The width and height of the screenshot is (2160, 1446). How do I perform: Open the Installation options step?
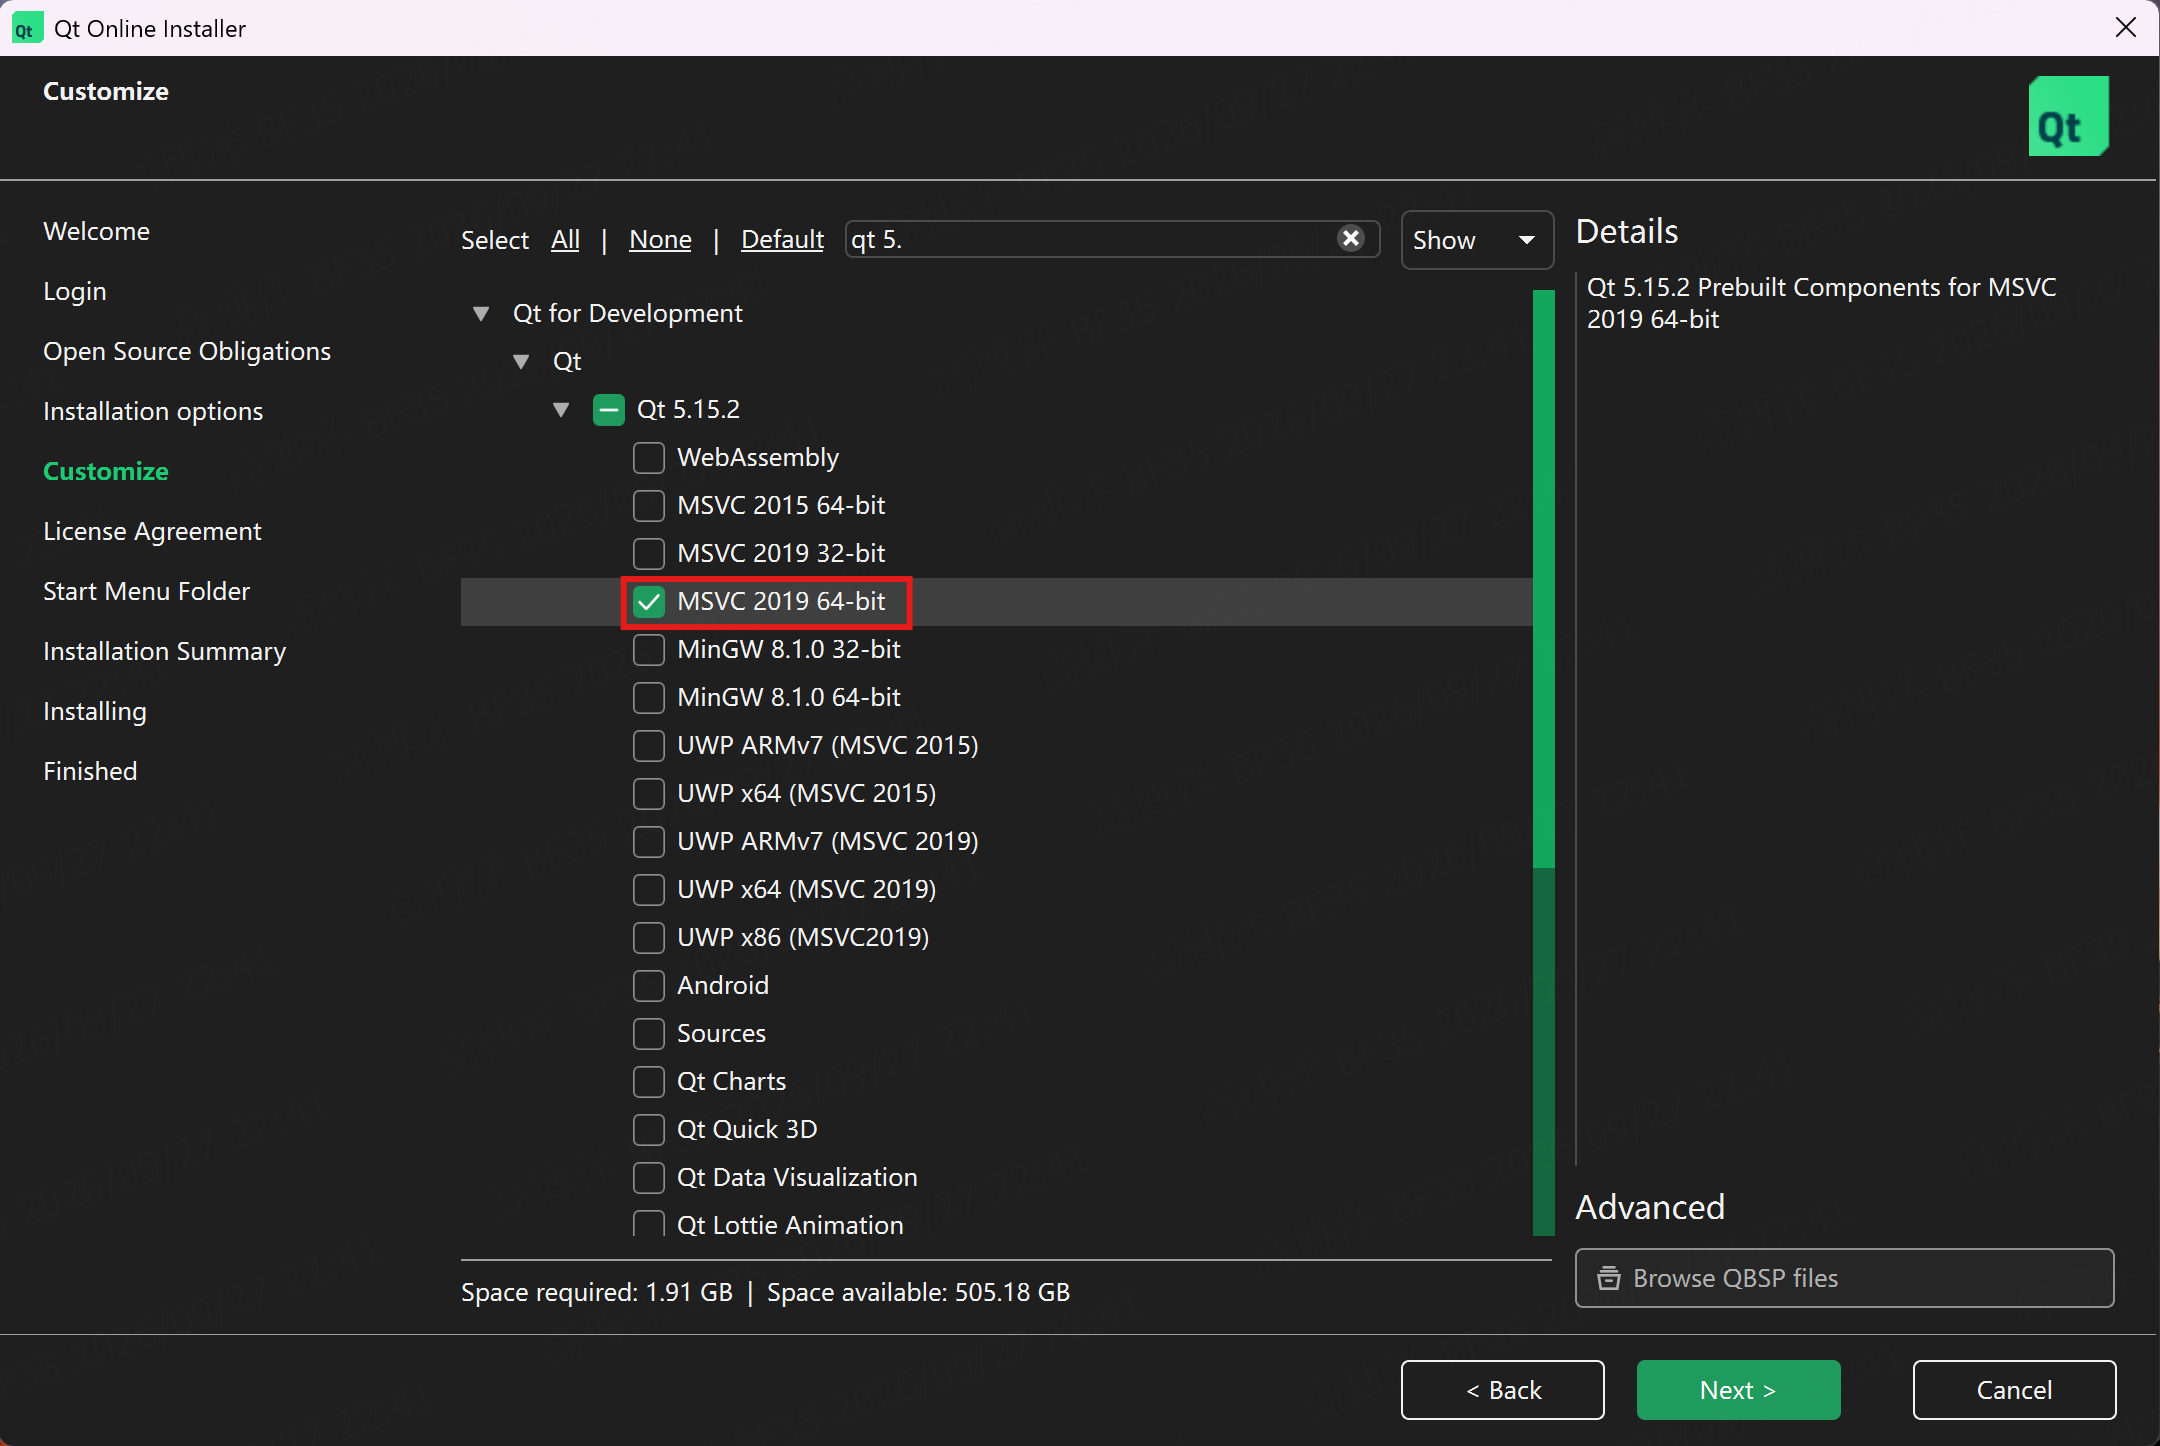pos(153,411)
